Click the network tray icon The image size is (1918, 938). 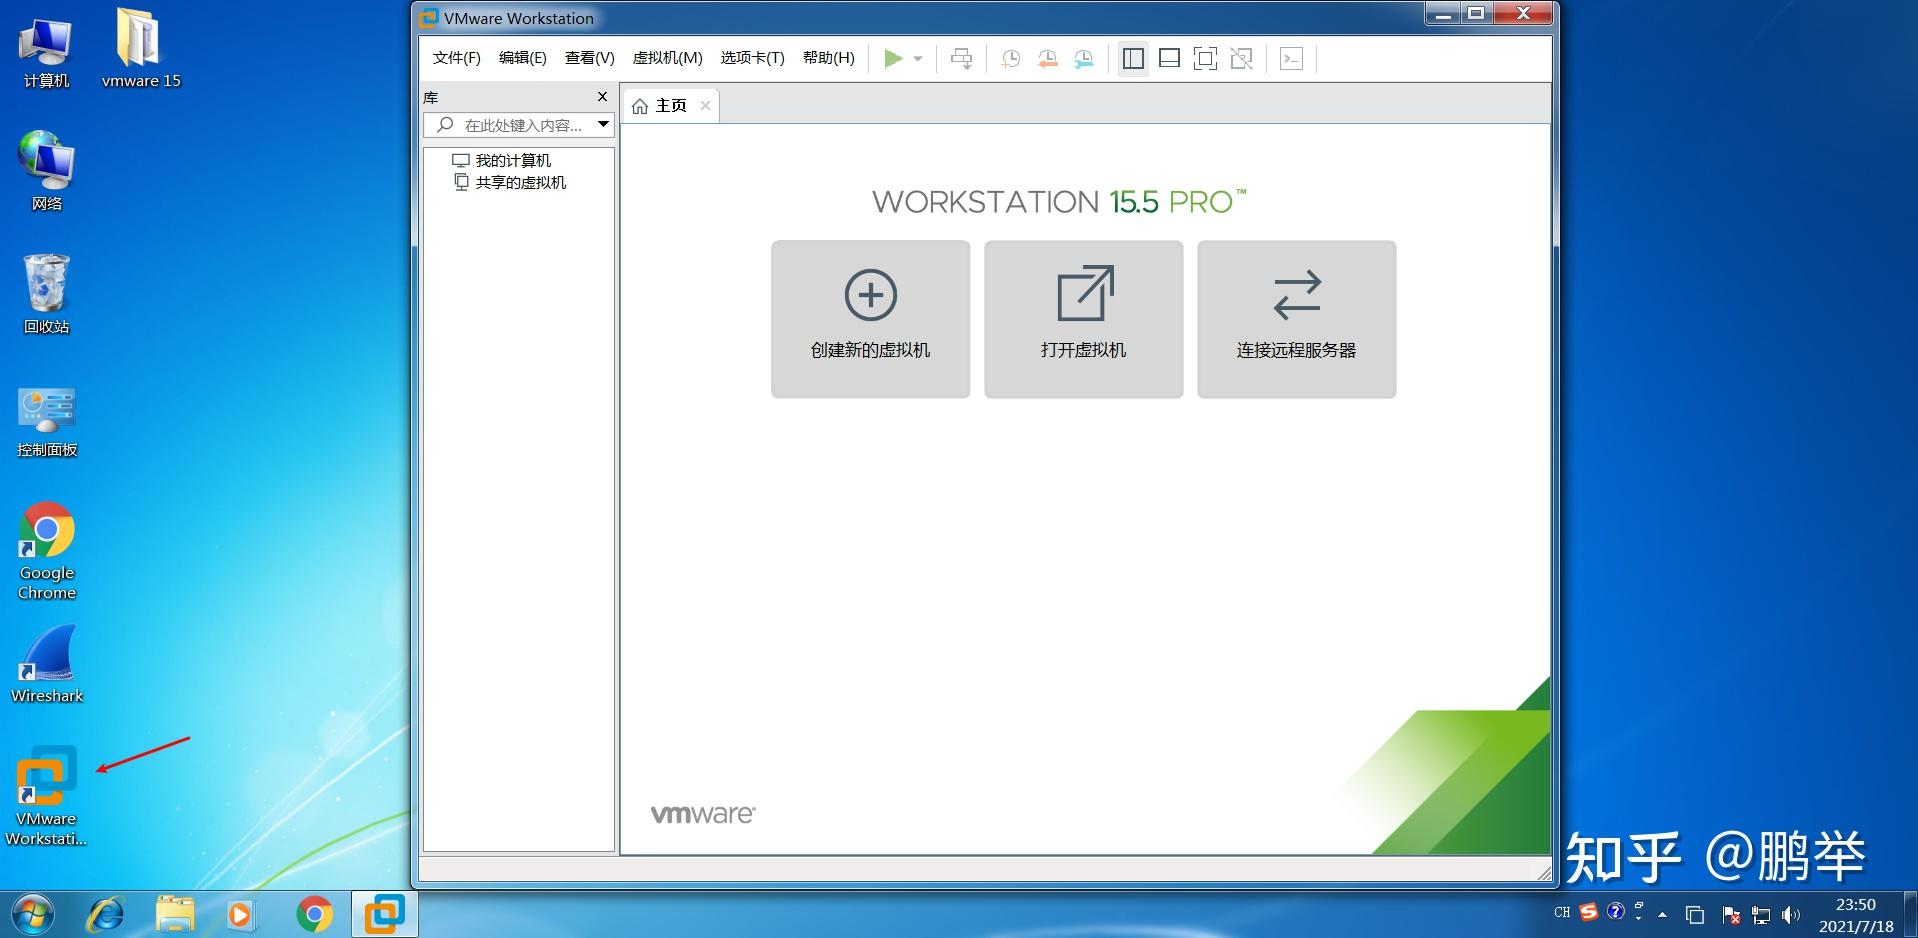point(1761,915)
